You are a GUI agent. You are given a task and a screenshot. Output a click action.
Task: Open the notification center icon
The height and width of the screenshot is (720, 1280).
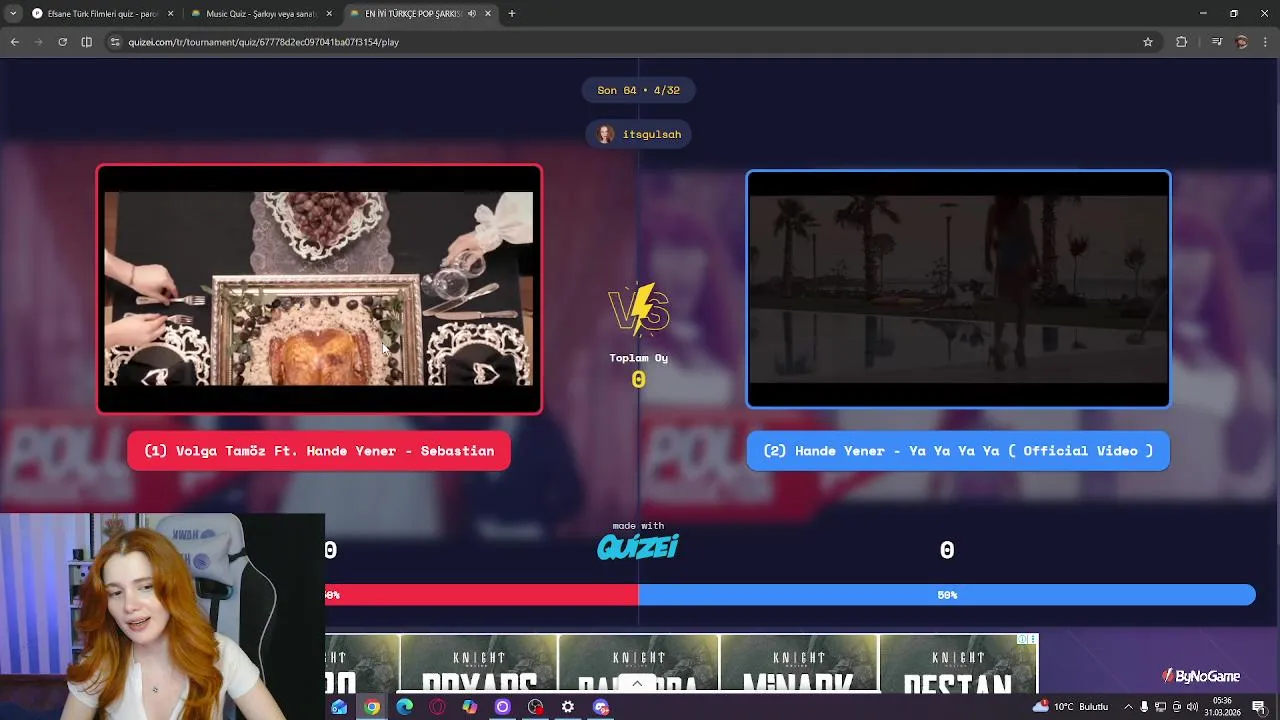[1259, 707]
